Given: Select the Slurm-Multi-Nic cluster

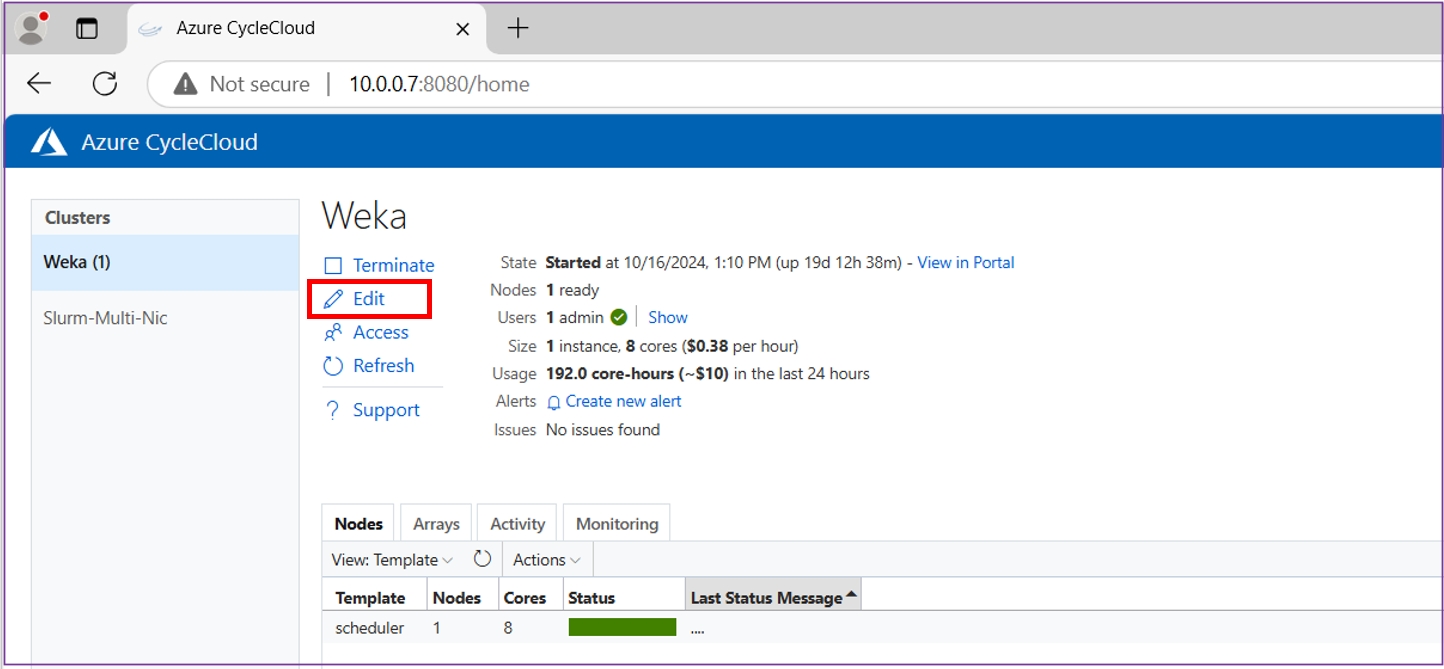Looking at the screenshot, I should pyautogui.click(x=105, y=318).
